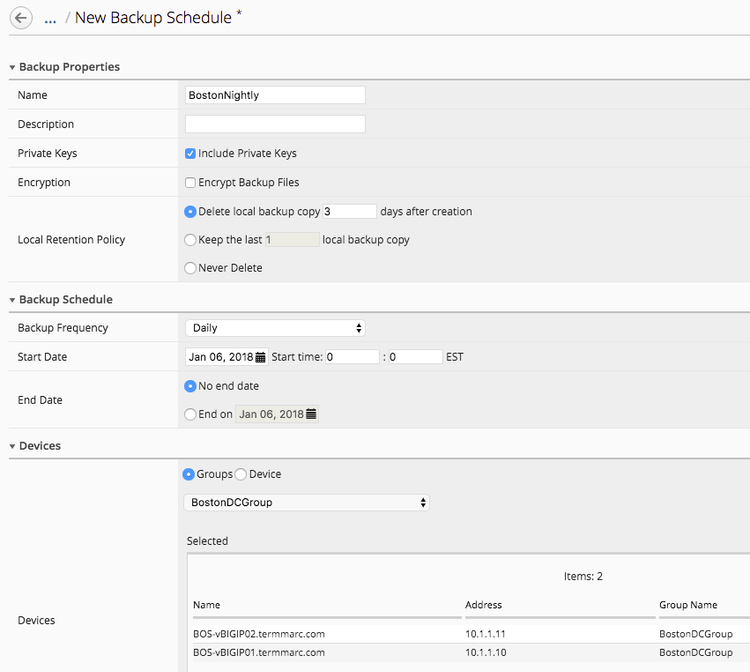Switch device selection to Device
The height and width of the screenshot is (672, 750).
240,474
